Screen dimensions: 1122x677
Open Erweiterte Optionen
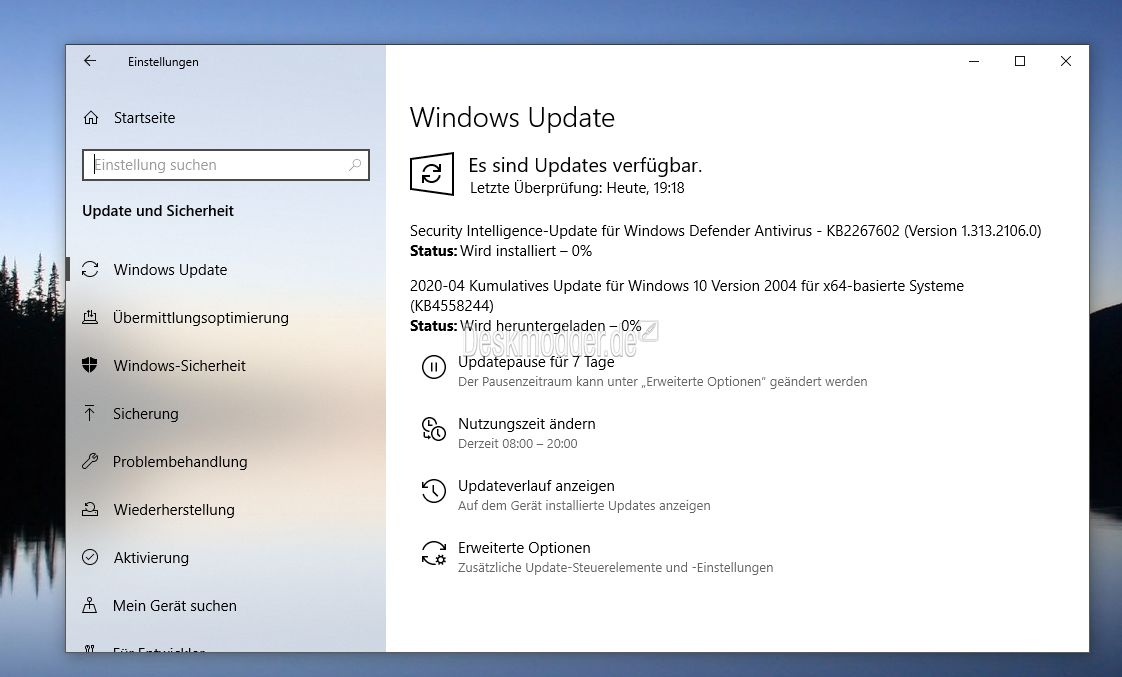(x=524, y=548)
